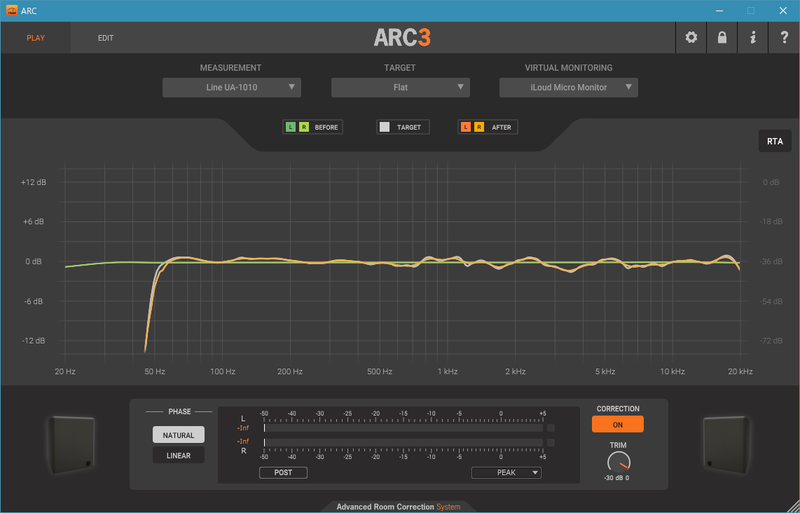The width and height of the screenshot is (800, 513).
Task: Click the L channel -Inf peak value
Action: point(243,428)
